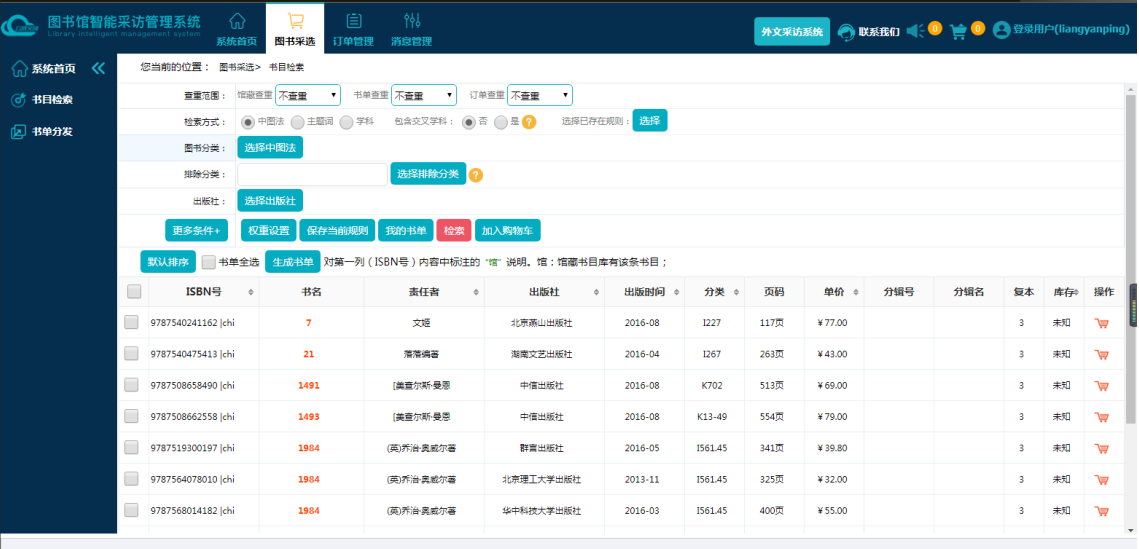This screenshot has height=549, width=1139.
Task: Click the vertical scrollbar of the results page
Action: 1130,258
